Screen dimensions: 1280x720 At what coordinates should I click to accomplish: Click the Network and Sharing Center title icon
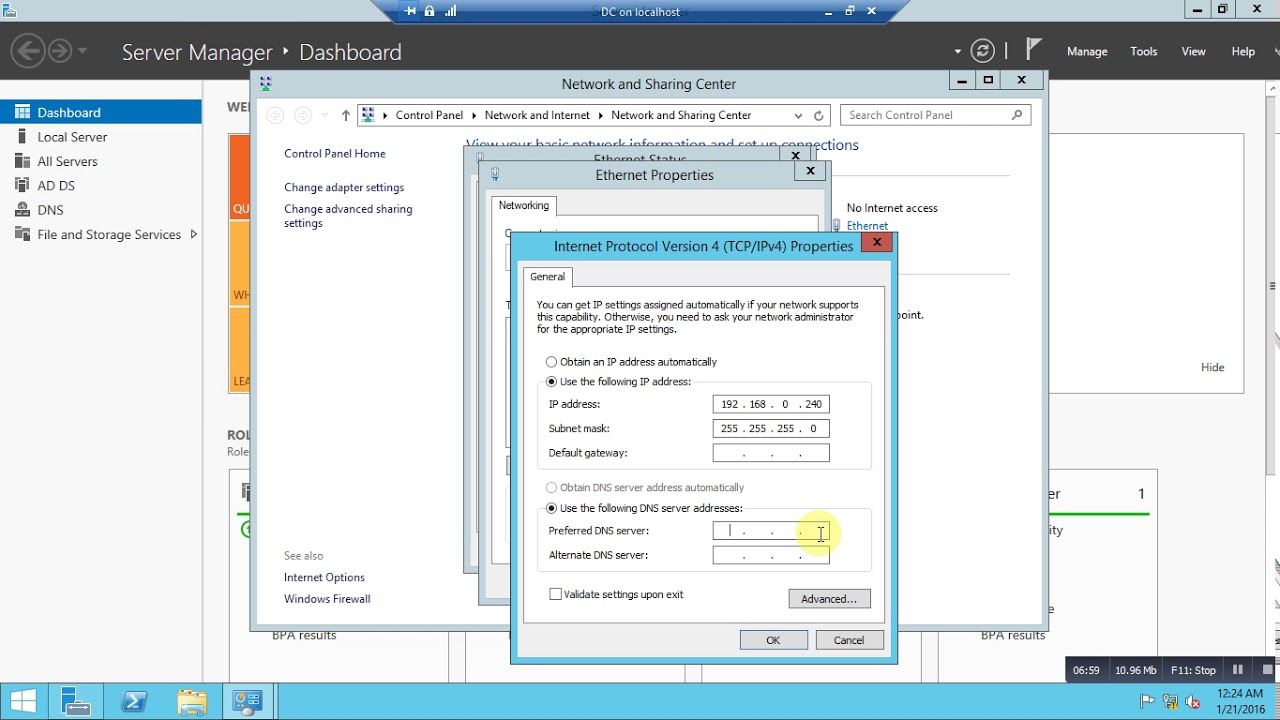tap(265, 84)
